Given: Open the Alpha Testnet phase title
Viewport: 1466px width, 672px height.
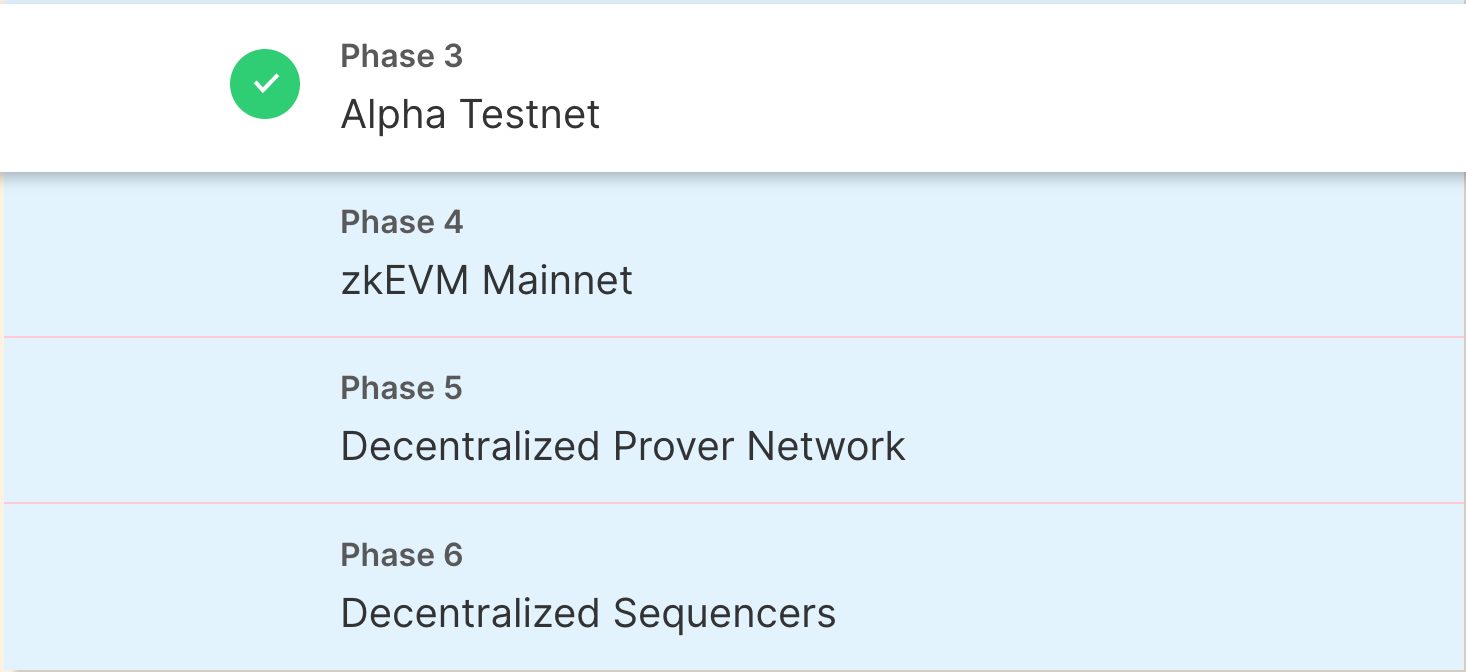Looking at the screenshot, I should coord(470,115).
